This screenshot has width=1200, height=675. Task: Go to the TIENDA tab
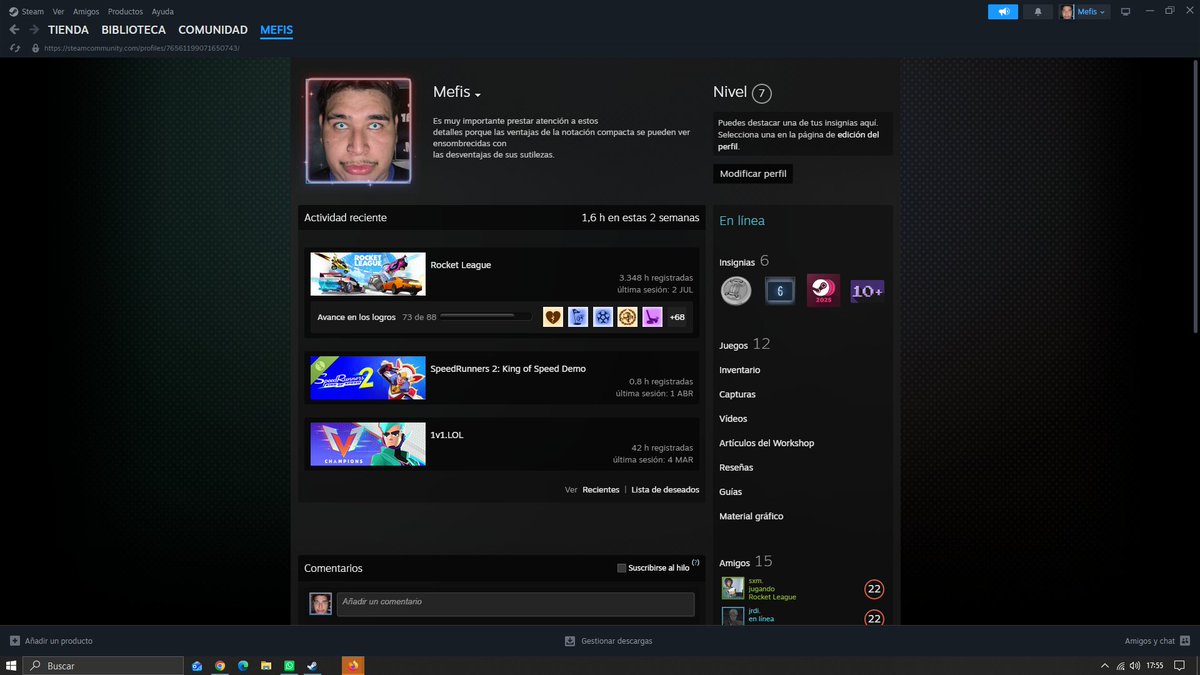(x=68, y=30)
